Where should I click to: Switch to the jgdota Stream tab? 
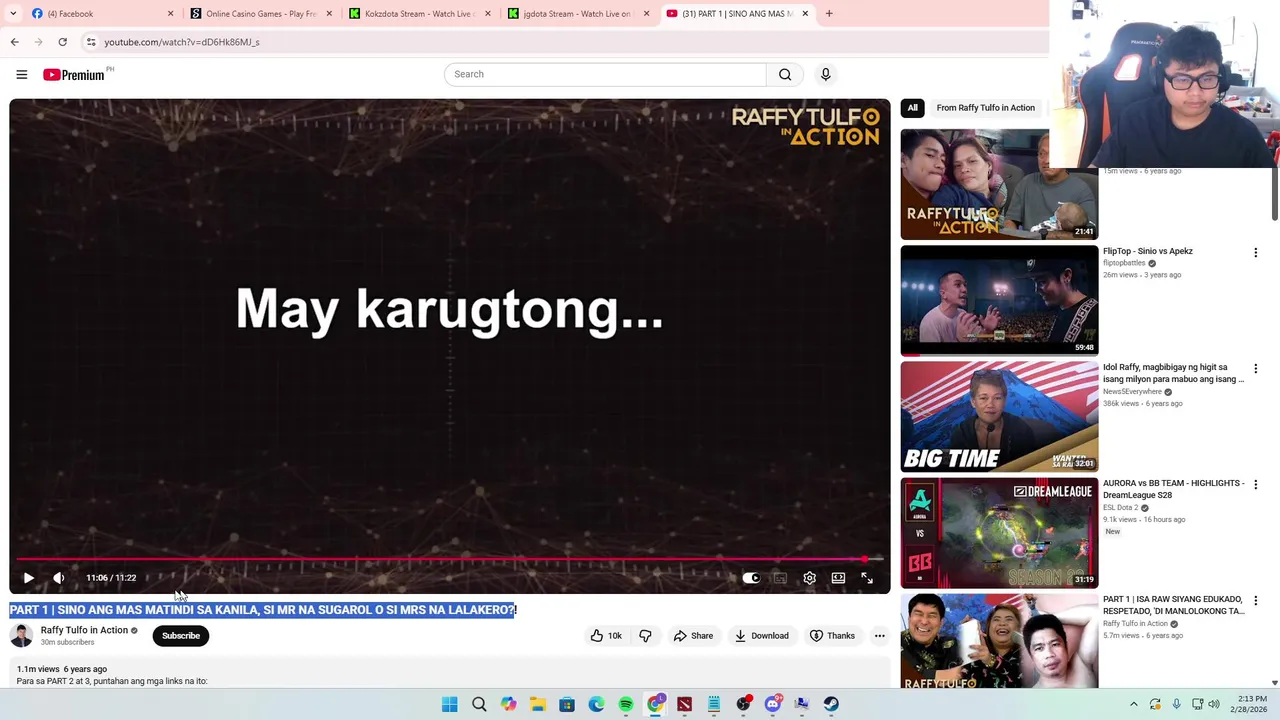click(x=577, y=14)
